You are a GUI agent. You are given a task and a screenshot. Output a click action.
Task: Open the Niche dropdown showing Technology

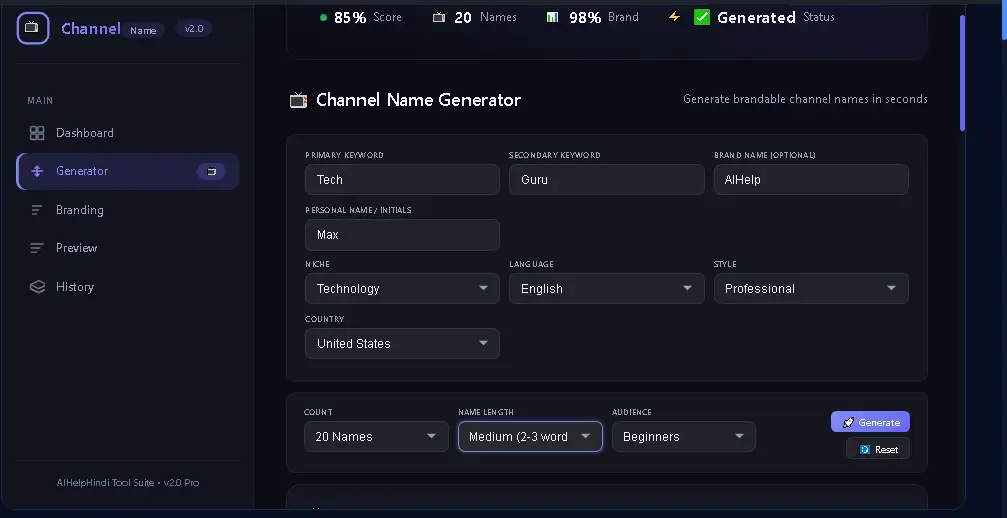402,288
